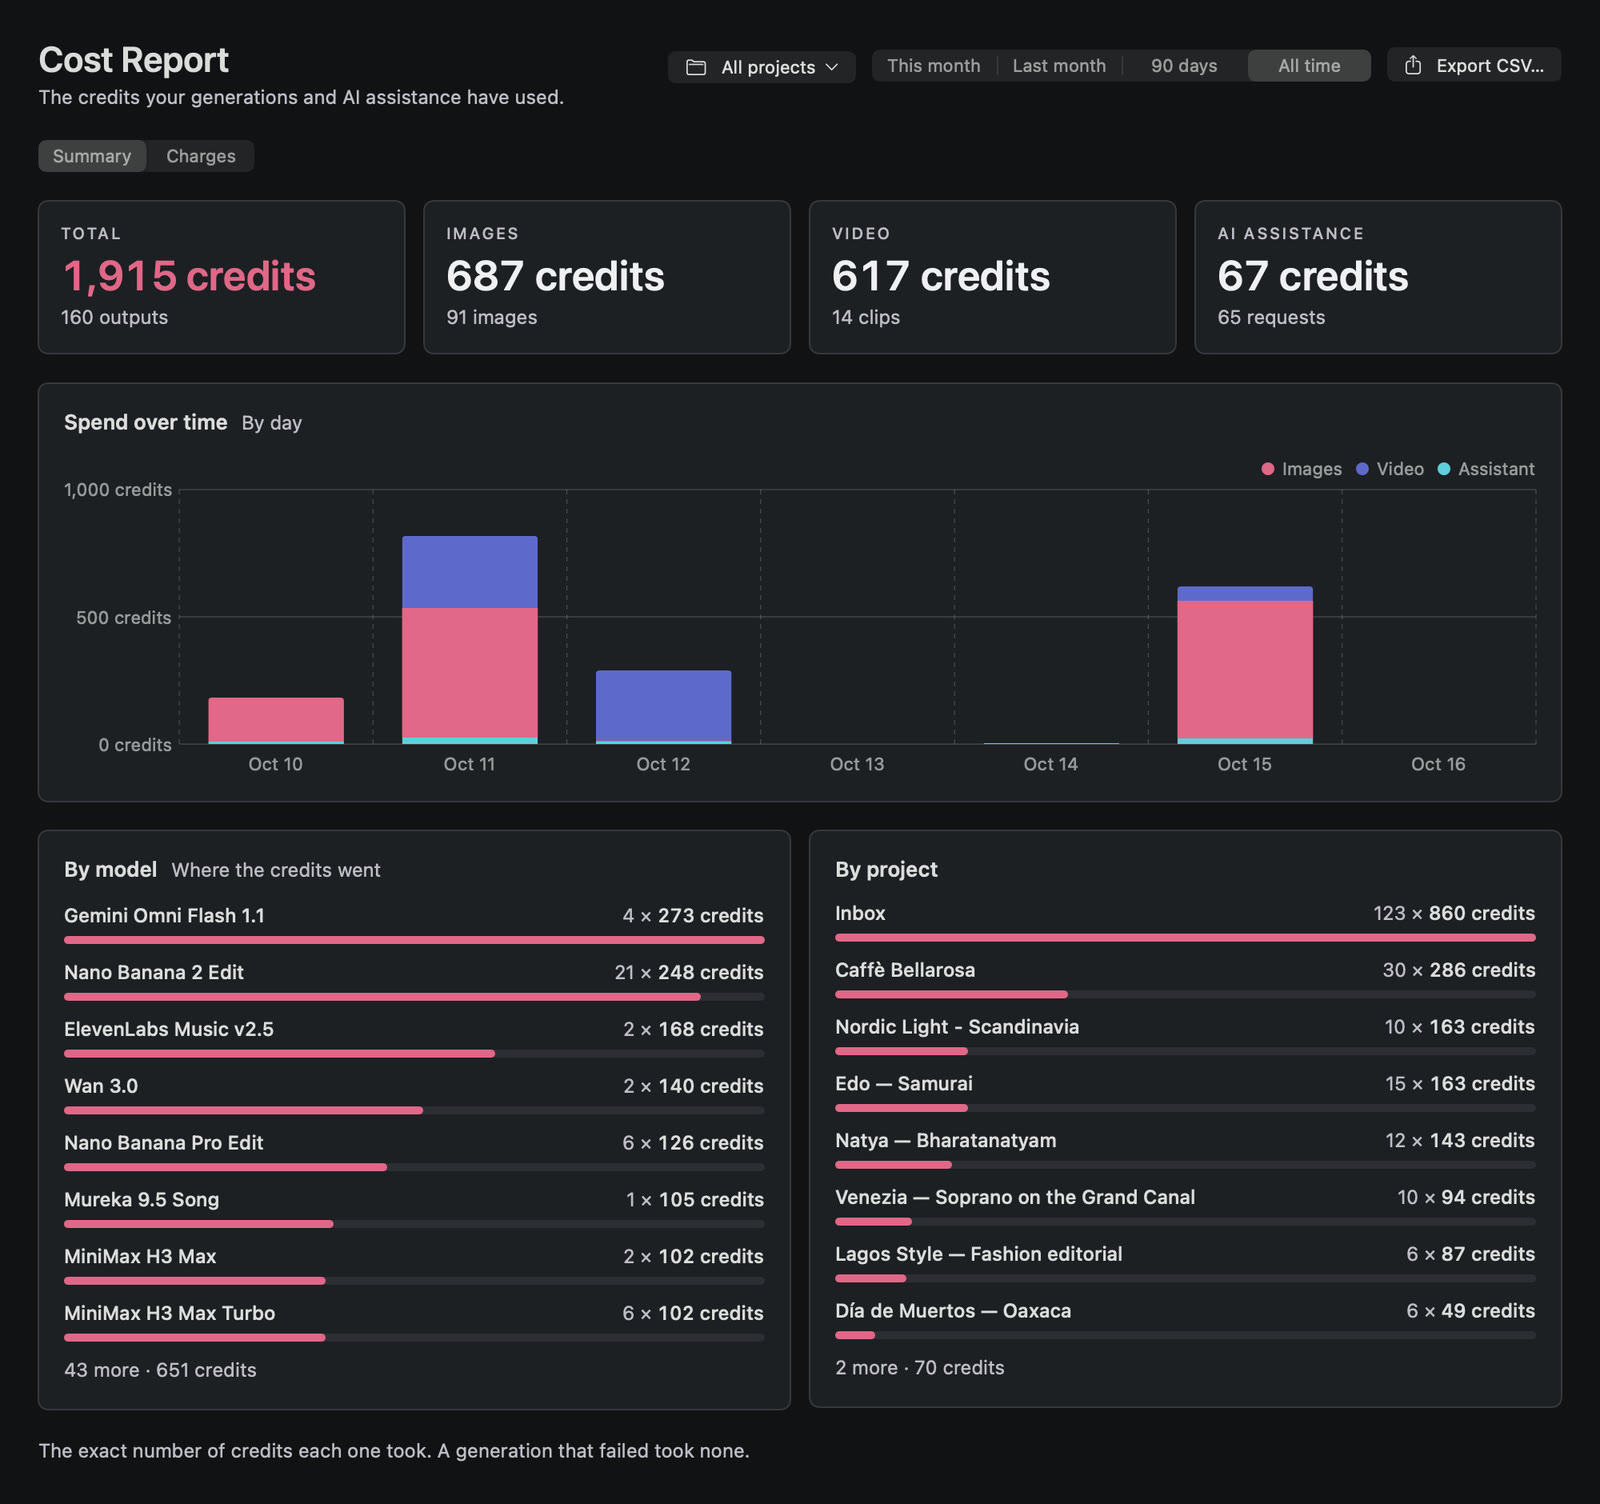Image resolution: width=1600 pixels, height=1504 pixels.
Task: Click the Oct 12 video bar
Action: click(x=664, y=706)
